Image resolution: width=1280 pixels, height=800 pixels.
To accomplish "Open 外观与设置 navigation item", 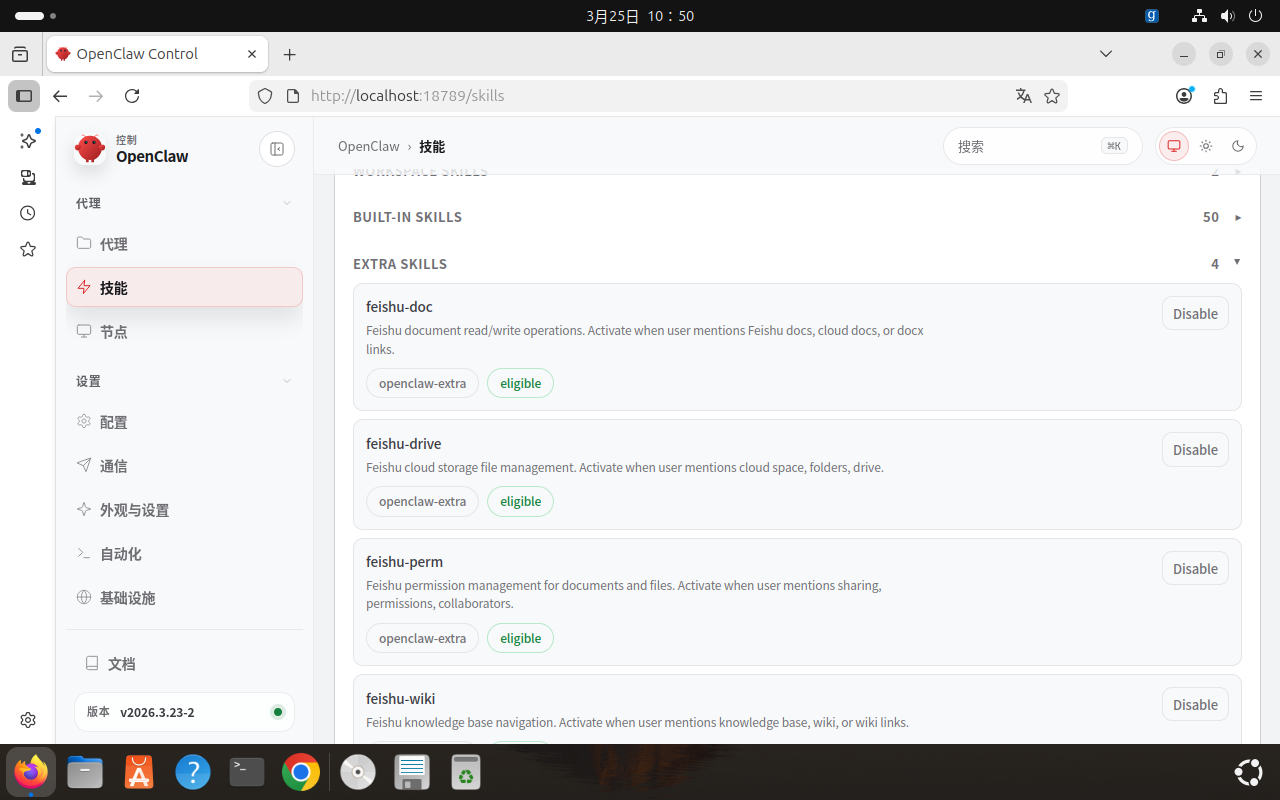I will pyautogui.click(x=184, y=510).
